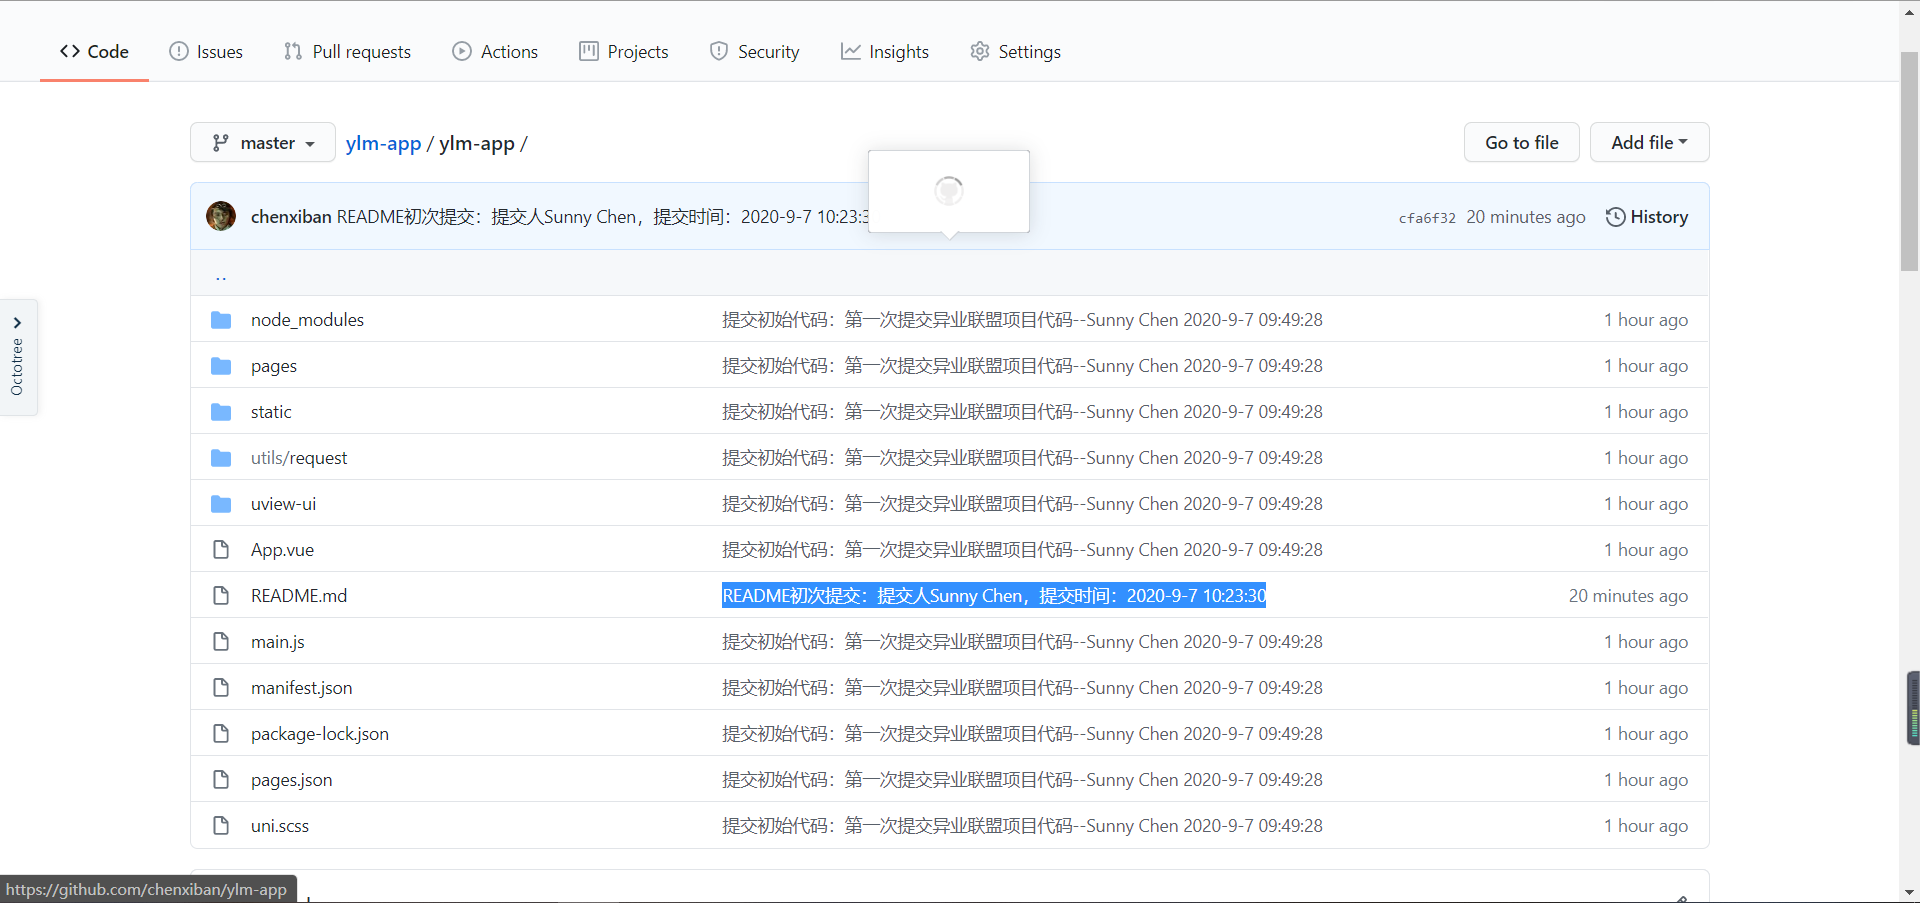This screenshot has height=903, width=1920.
Task: Select the Actions icon
Action: pyautogui.click(x=462, y=51)
